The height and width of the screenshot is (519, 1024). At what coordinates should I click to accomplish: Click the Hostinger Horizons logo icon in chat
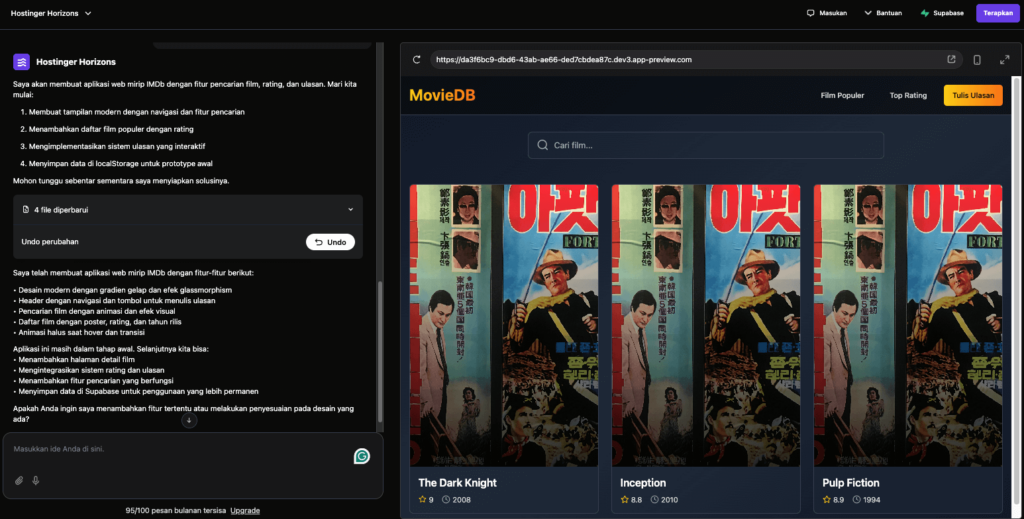coord(22,62)
